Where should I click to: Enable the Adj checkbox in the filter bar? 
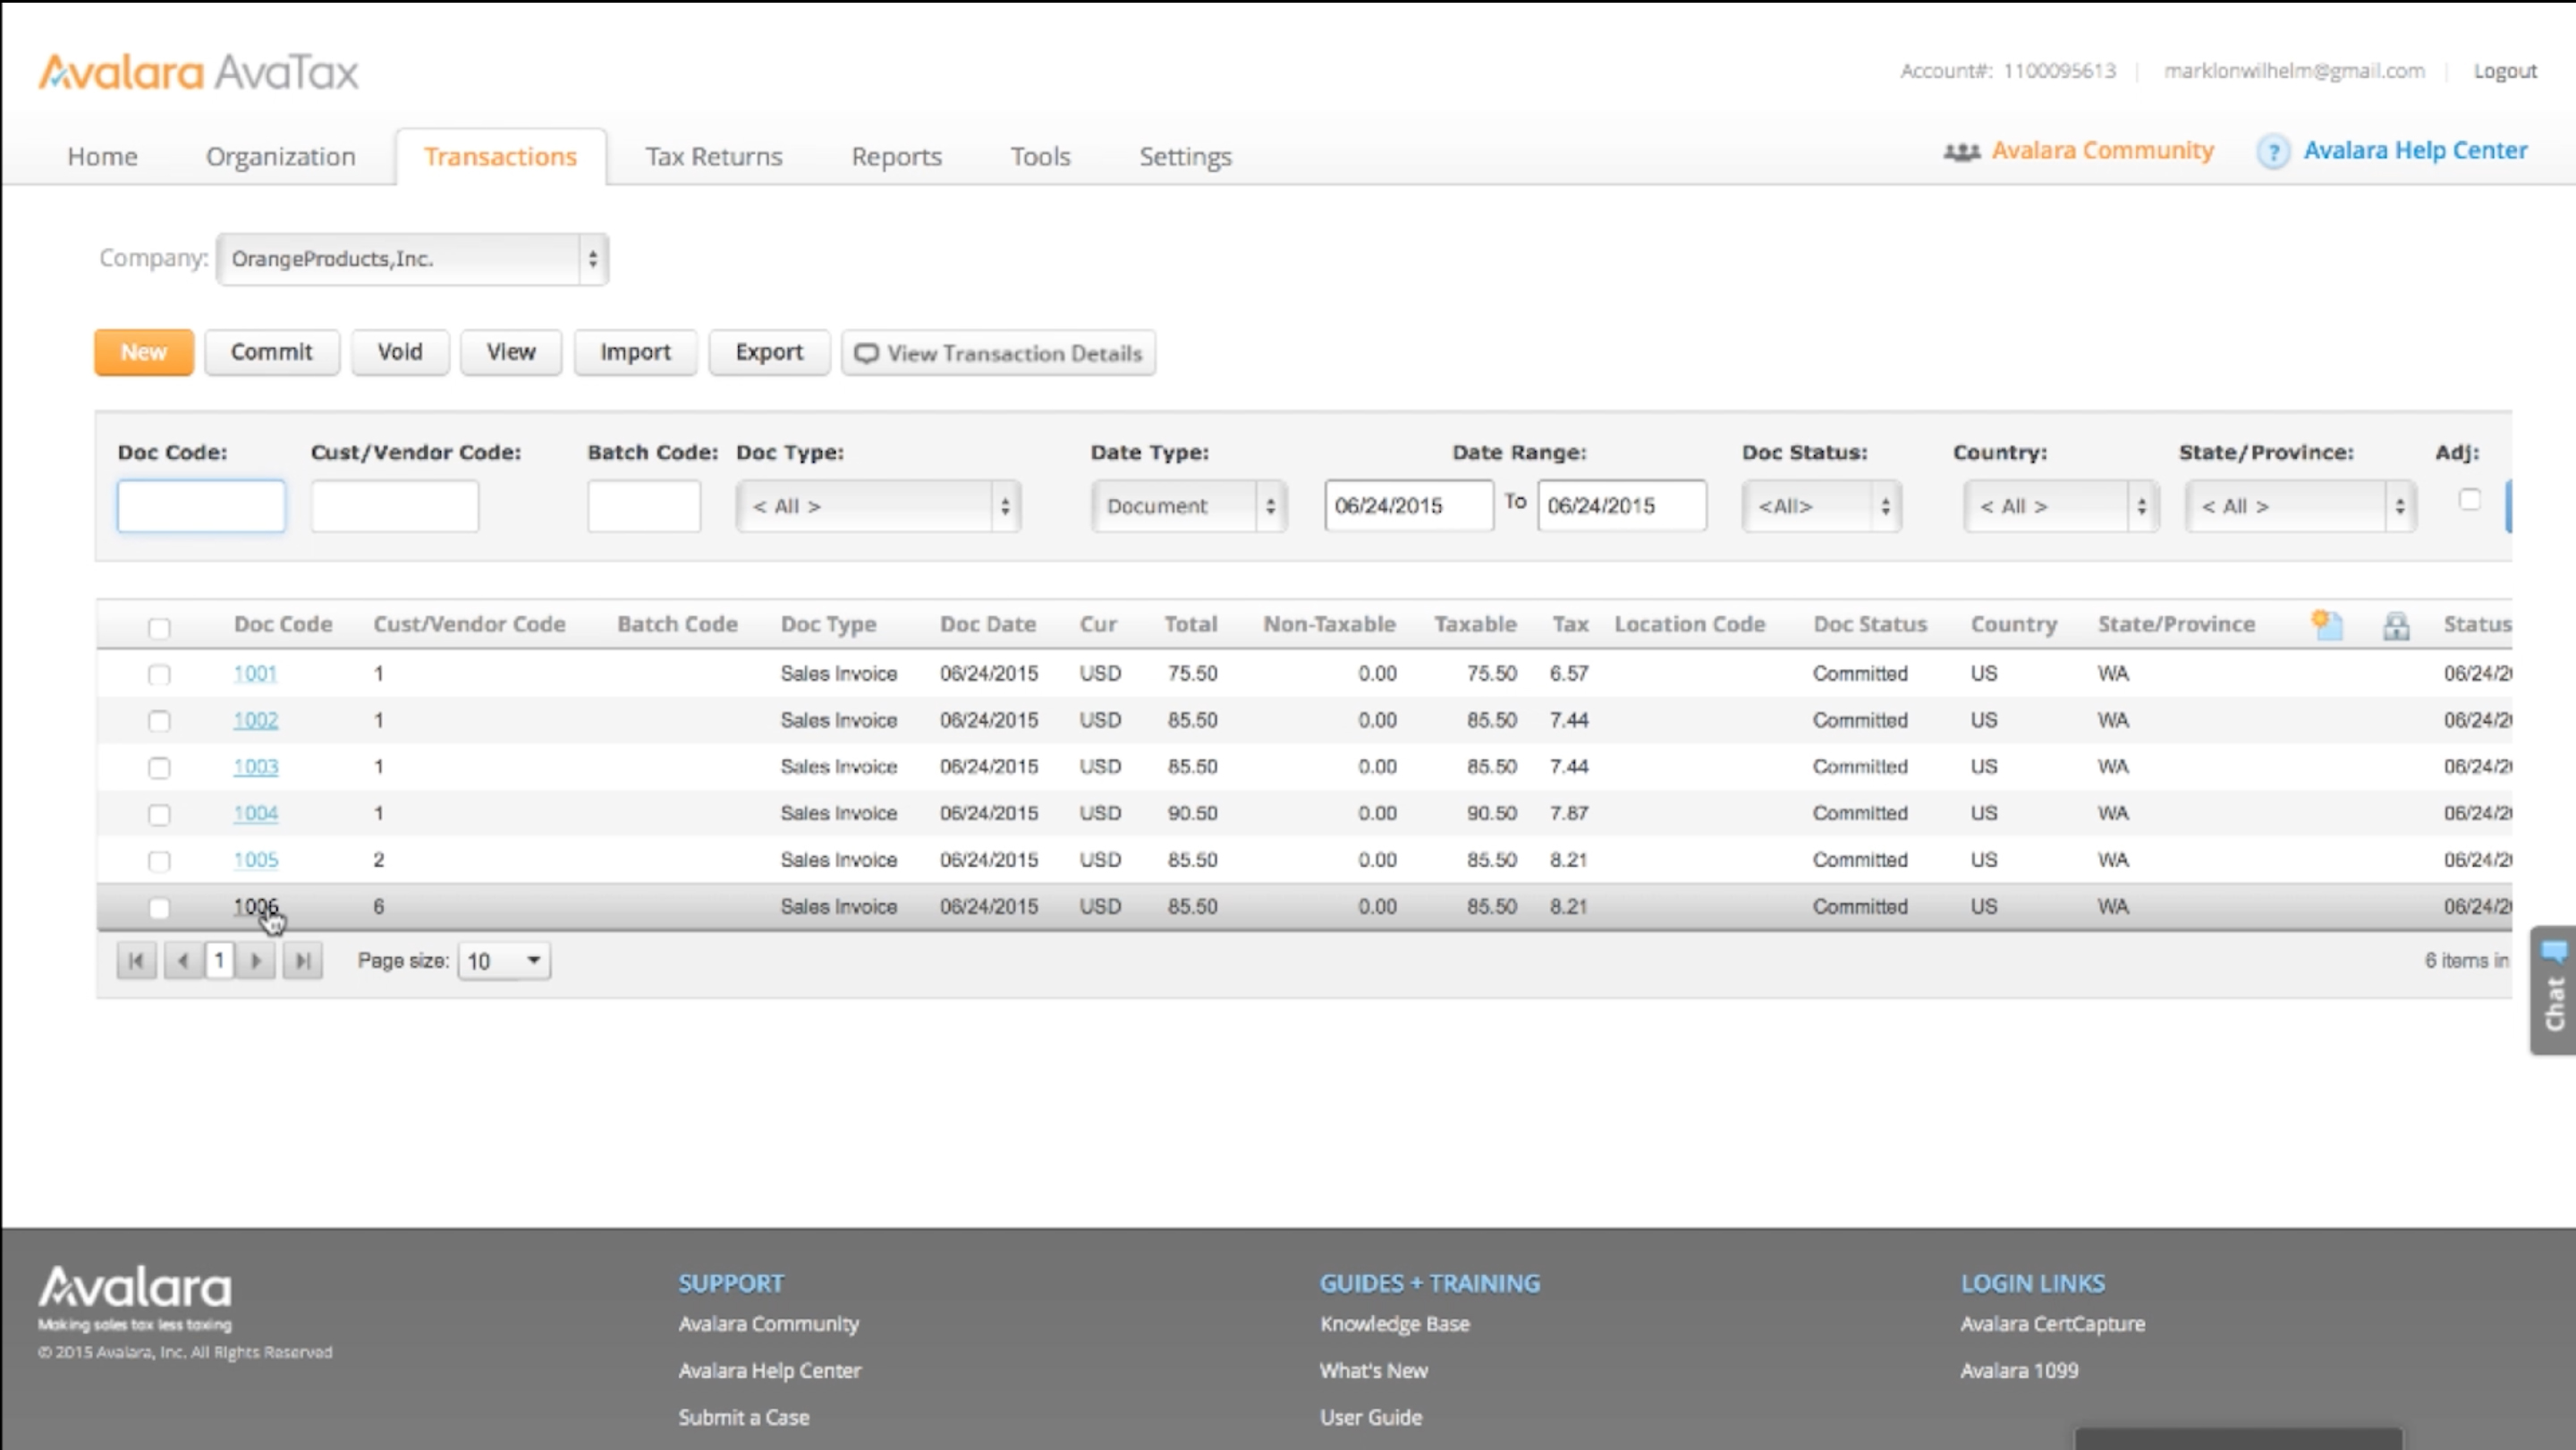point(2471,499)
